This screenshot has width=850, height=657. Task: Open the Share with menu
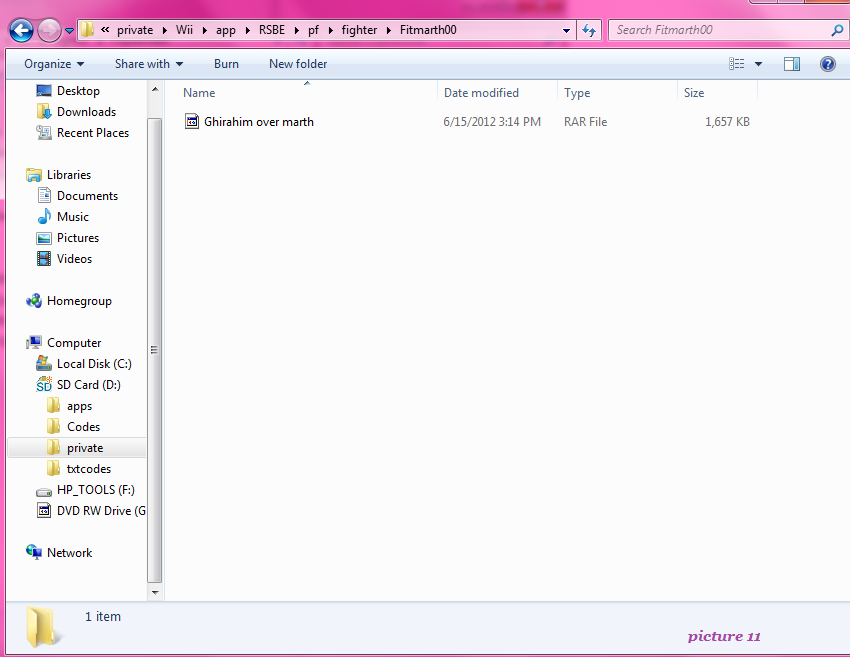[x=149, y=64]
